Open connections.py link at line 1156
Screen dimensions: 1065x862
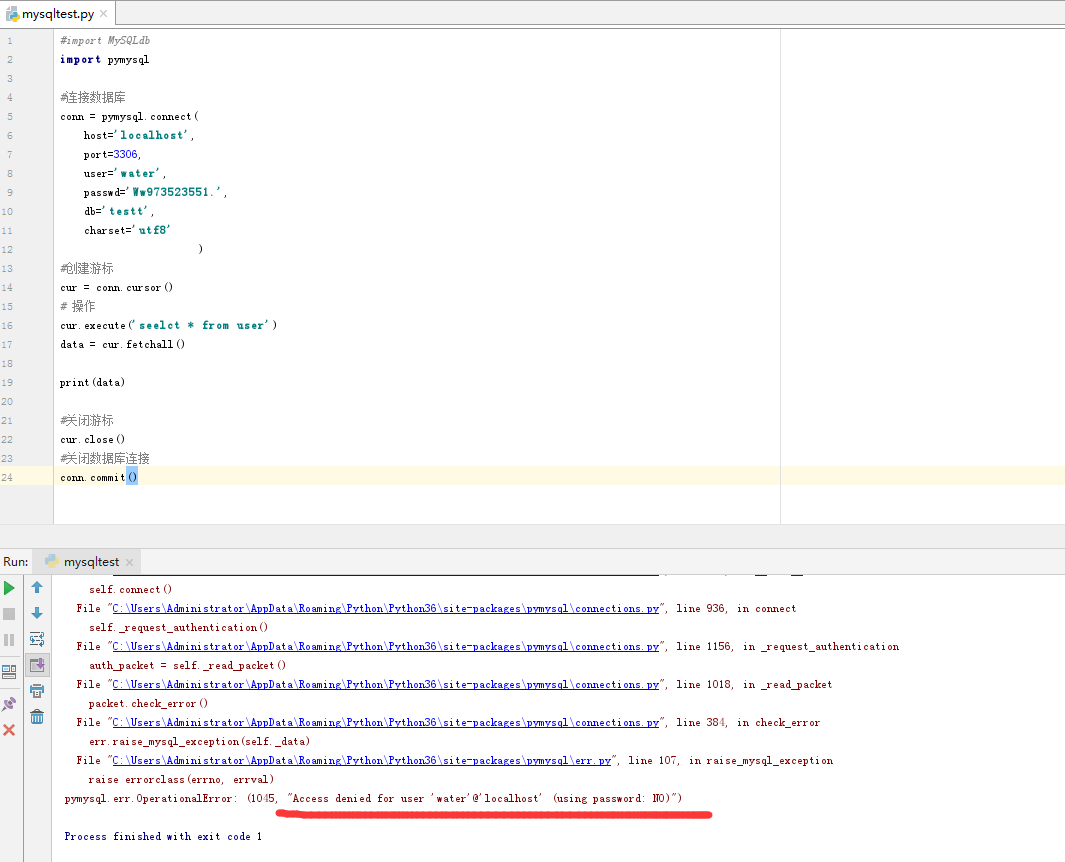(x=386, y=647)
